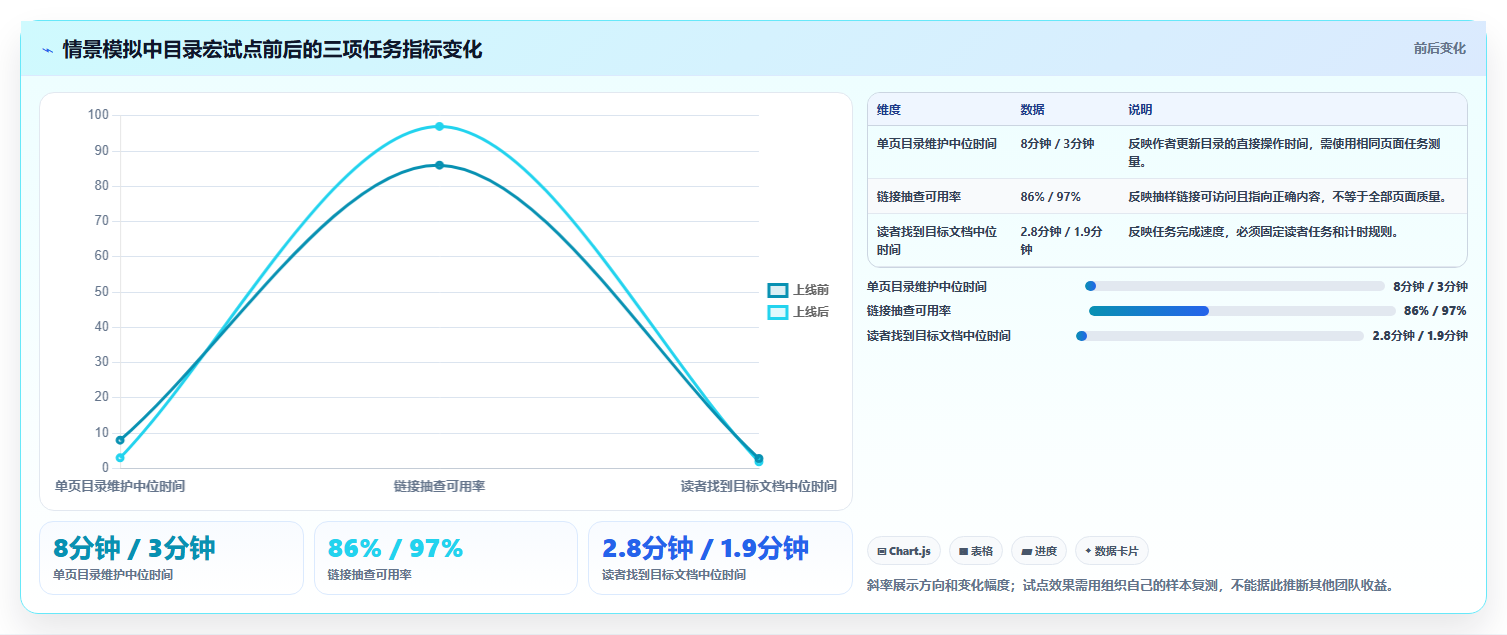Click the 单页目录维护中位时间 progress bar
This screenshot has width=1507, height=635.
click(x=1235, y=286)
